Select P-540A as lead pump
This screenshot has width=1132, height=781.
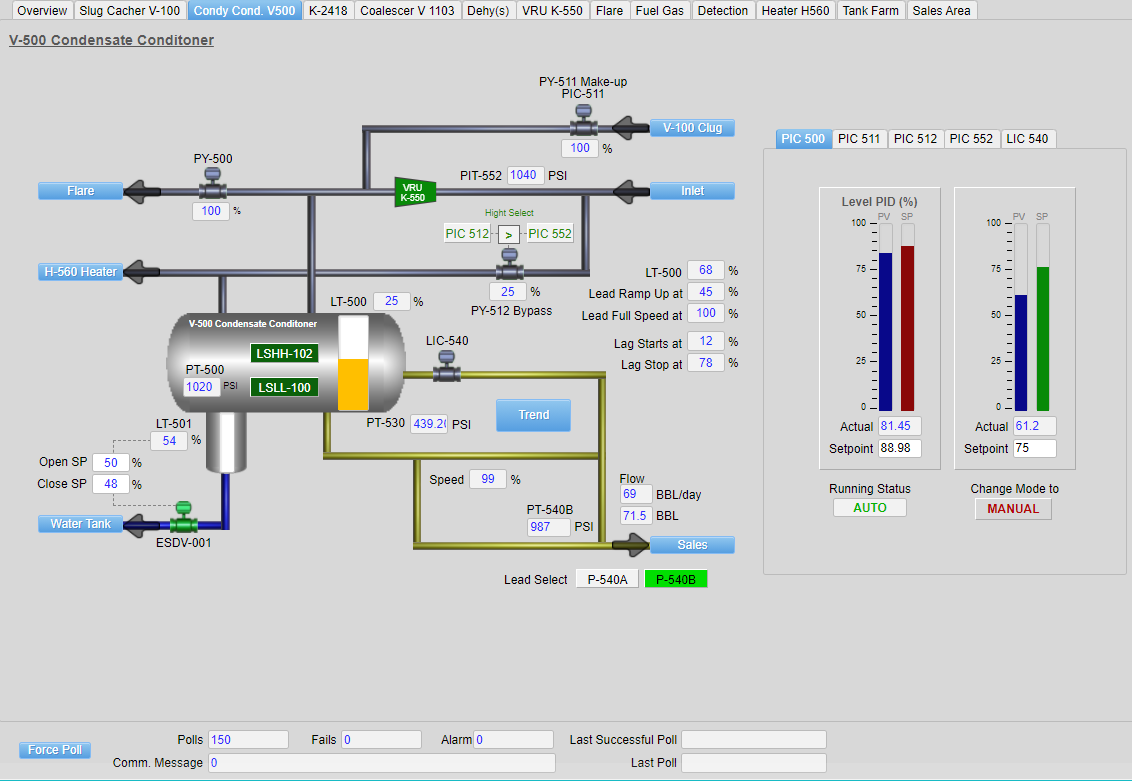[x=607, y=580]
